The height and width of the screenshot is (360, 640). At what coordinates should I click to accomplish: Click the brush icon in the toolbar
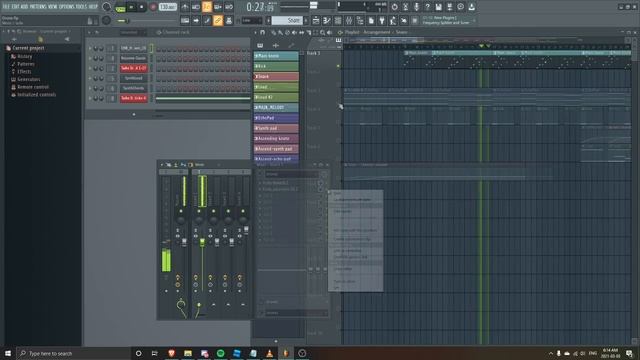coord(207,20)
